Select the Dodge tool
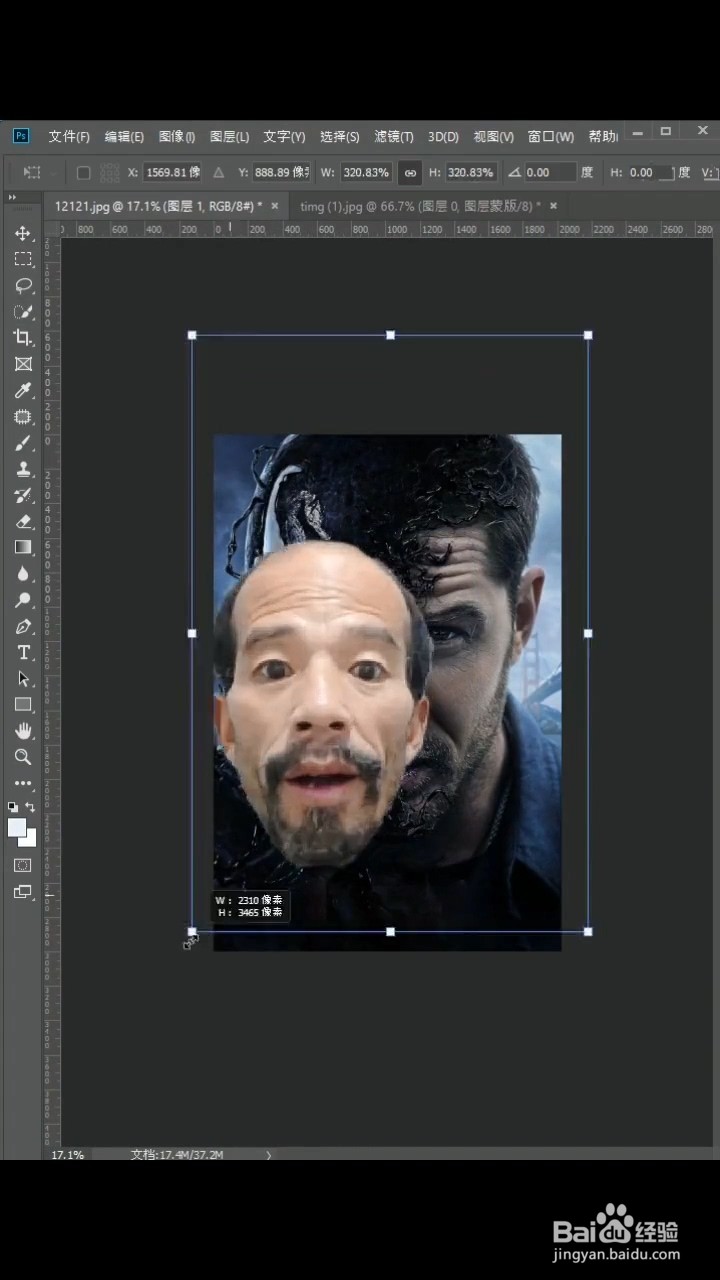Screen dimensions: 720x1280 pos(23,600)
